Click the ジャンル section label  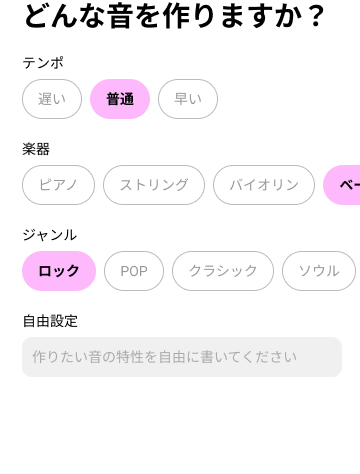(x=50, y=235)
